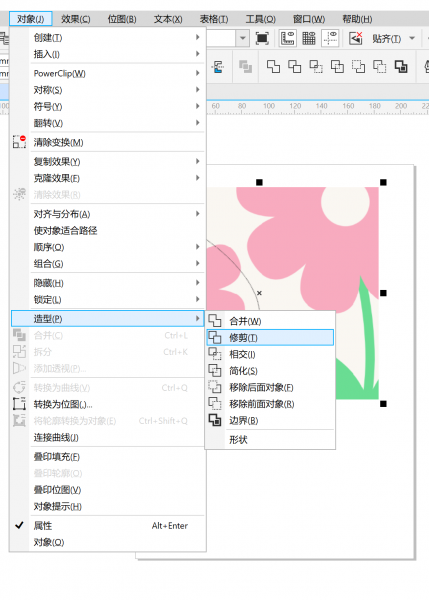Click front-minus-back icon in property bar
This screenshot has height=600, width=429.
click(x=358, y=67)
